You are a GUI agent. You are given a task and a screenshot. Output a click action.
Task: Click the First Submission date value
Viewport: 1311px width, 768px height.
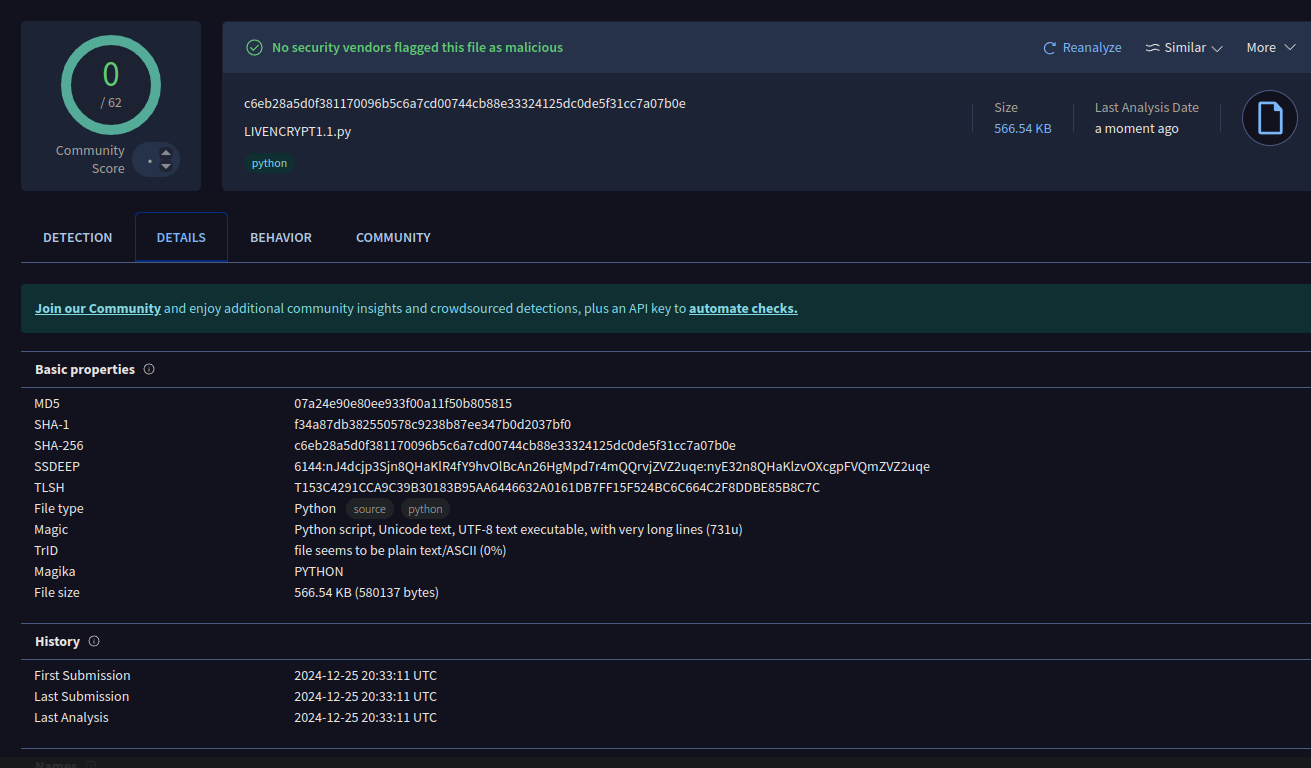(365, 675)
